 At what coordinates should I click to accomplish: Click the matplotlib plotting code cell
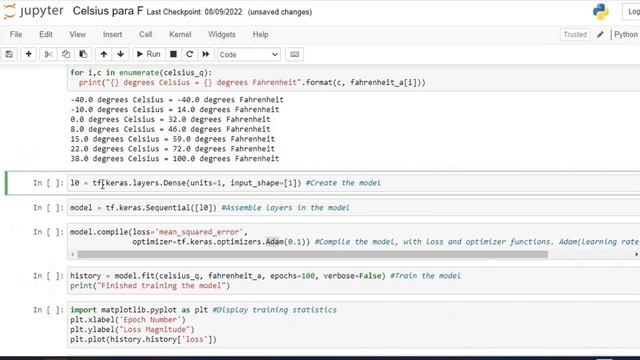pos(353,324)
